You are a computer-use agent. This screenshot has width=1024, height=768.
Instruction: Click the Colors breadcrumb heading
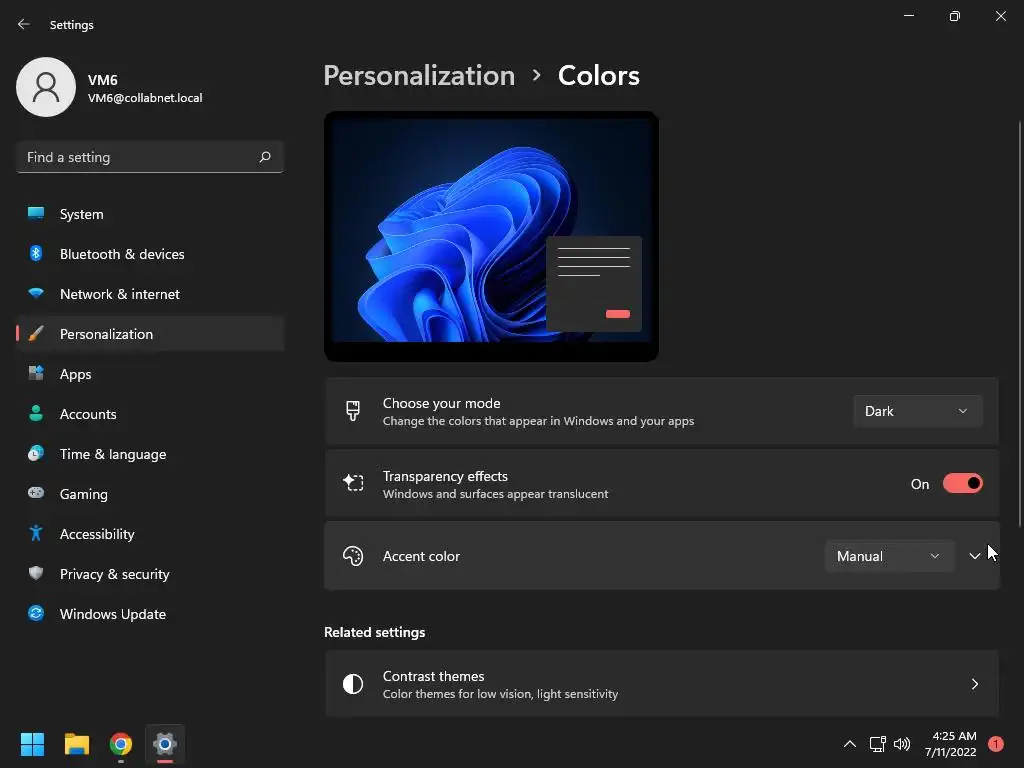tap(599, 75)
